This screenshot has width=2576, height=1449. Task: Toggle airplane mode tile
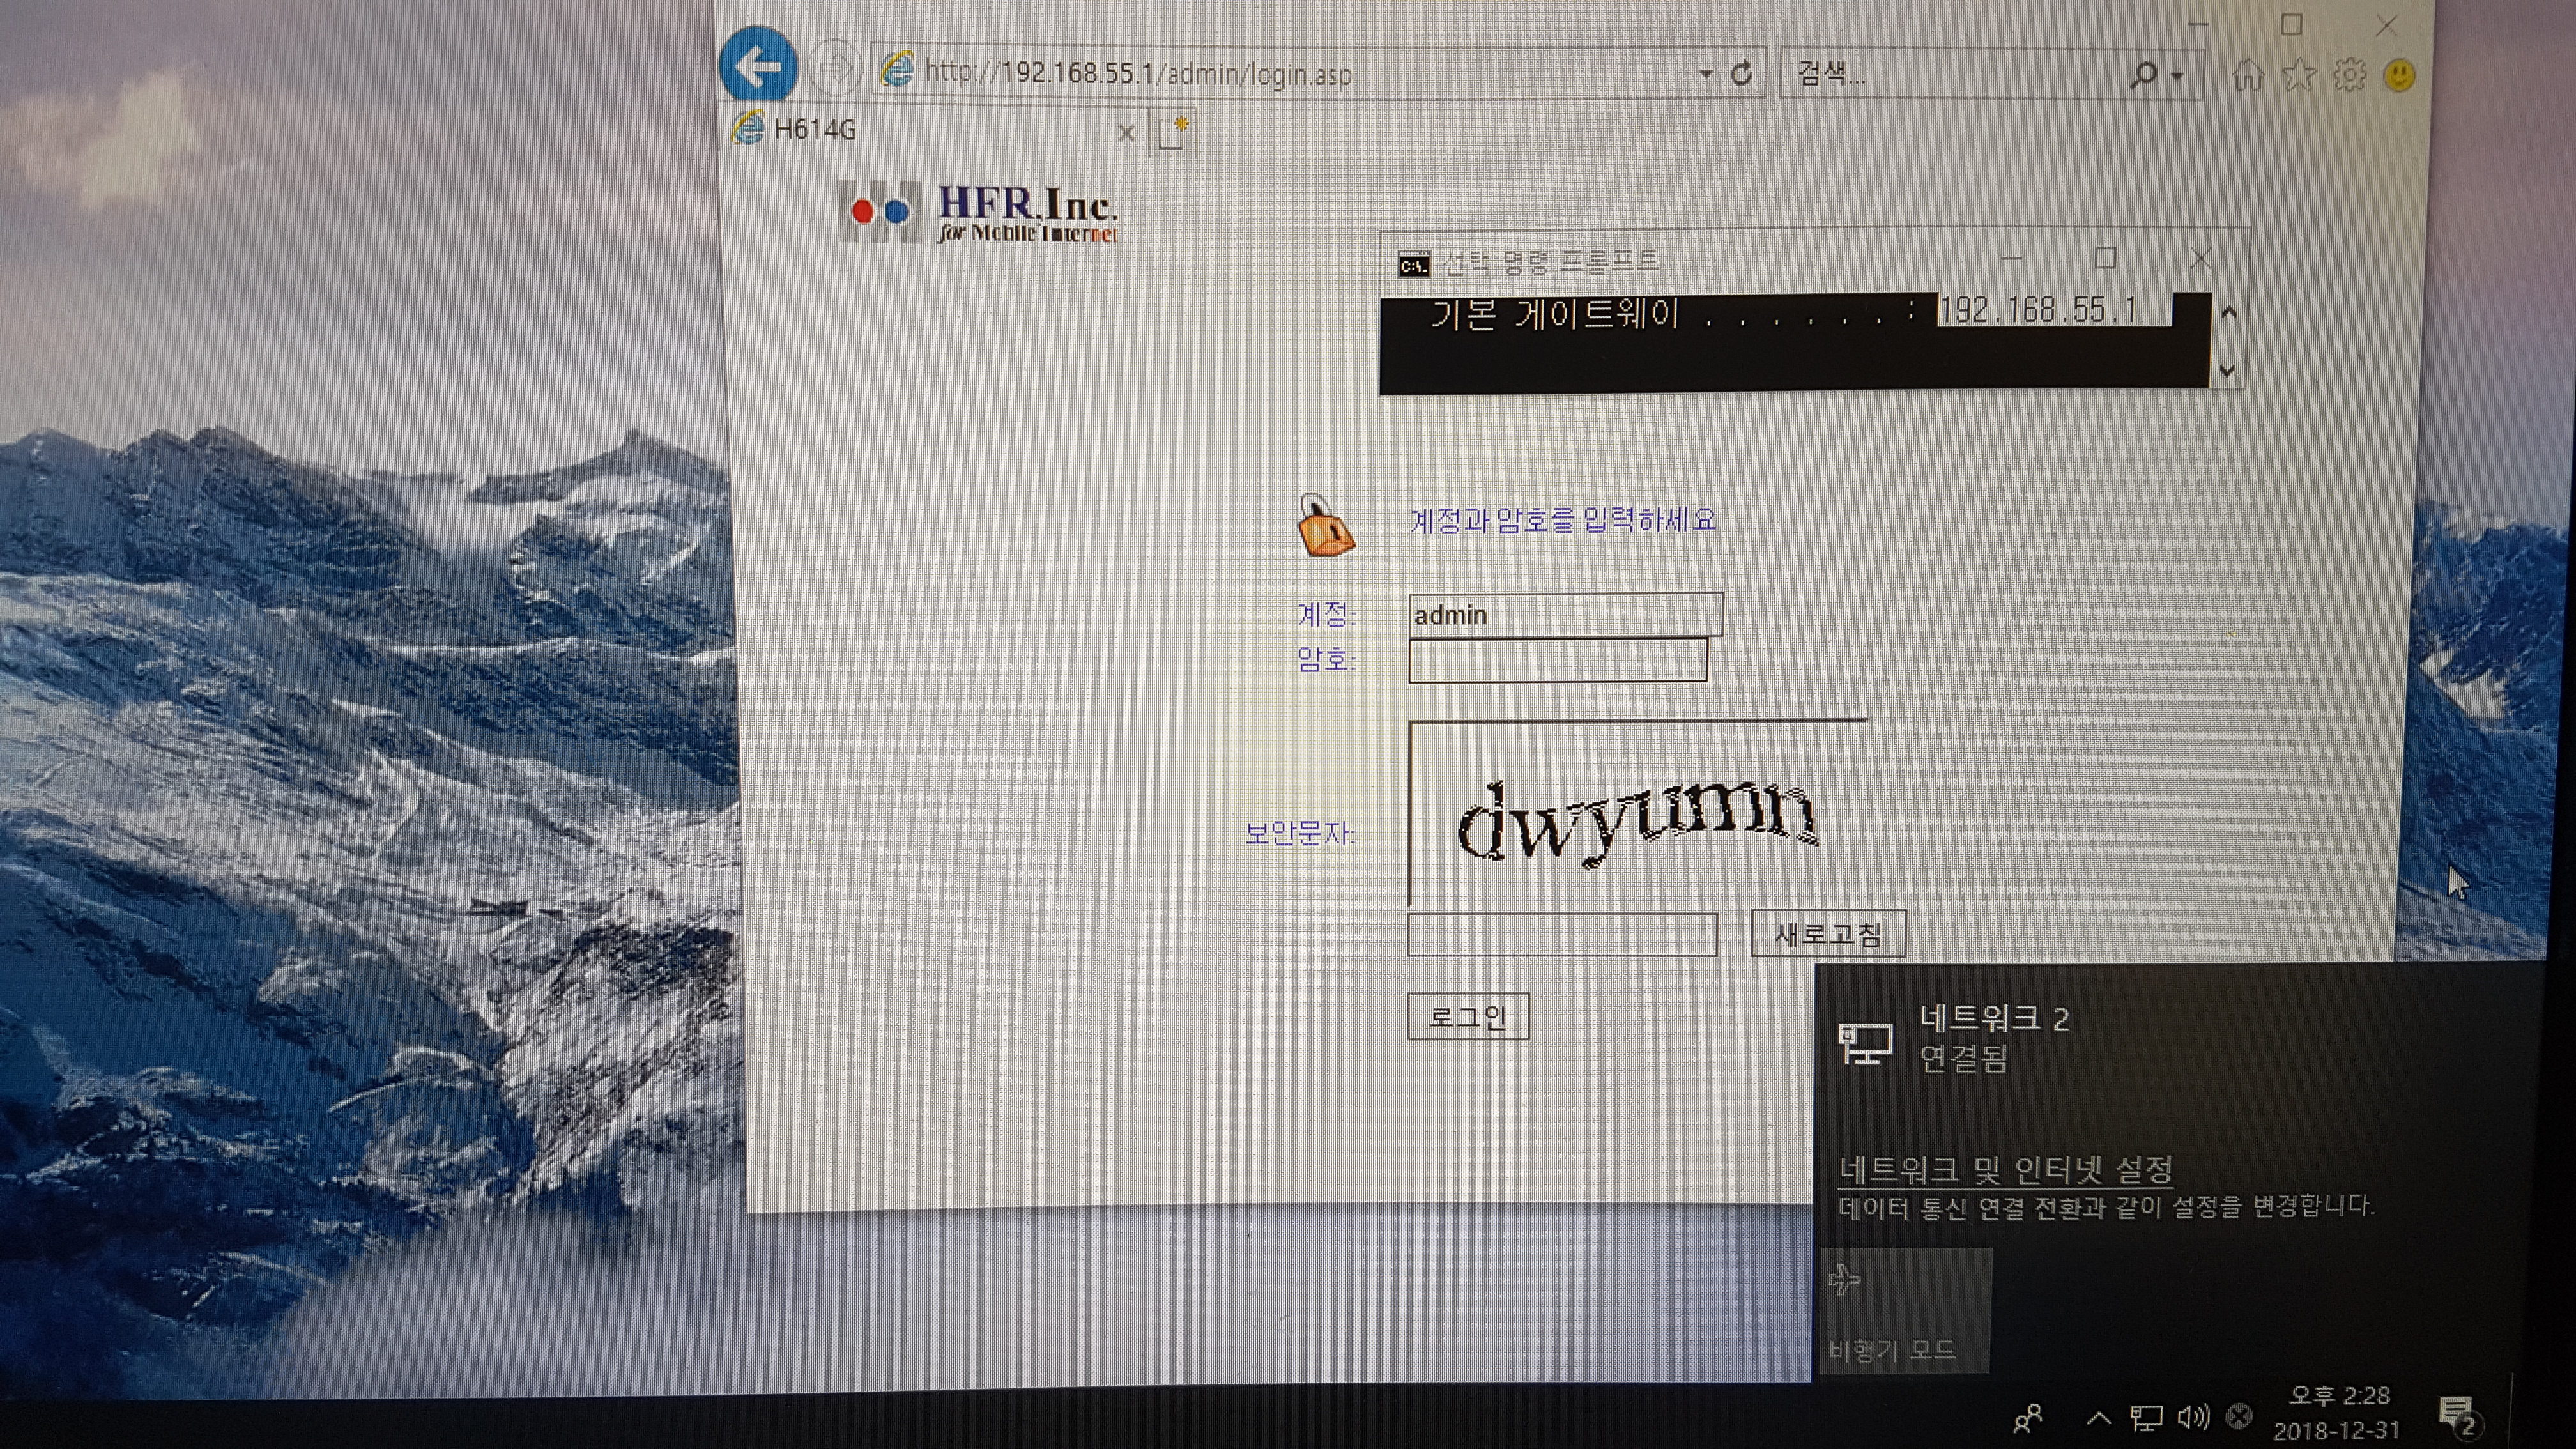pos(1904,1311)
